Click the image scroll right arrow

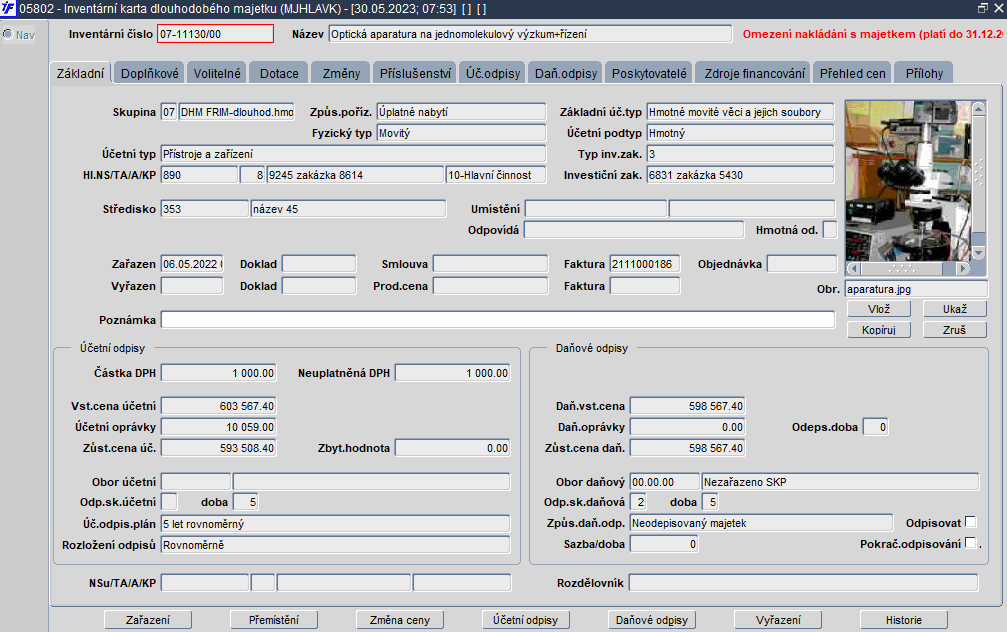963,269
